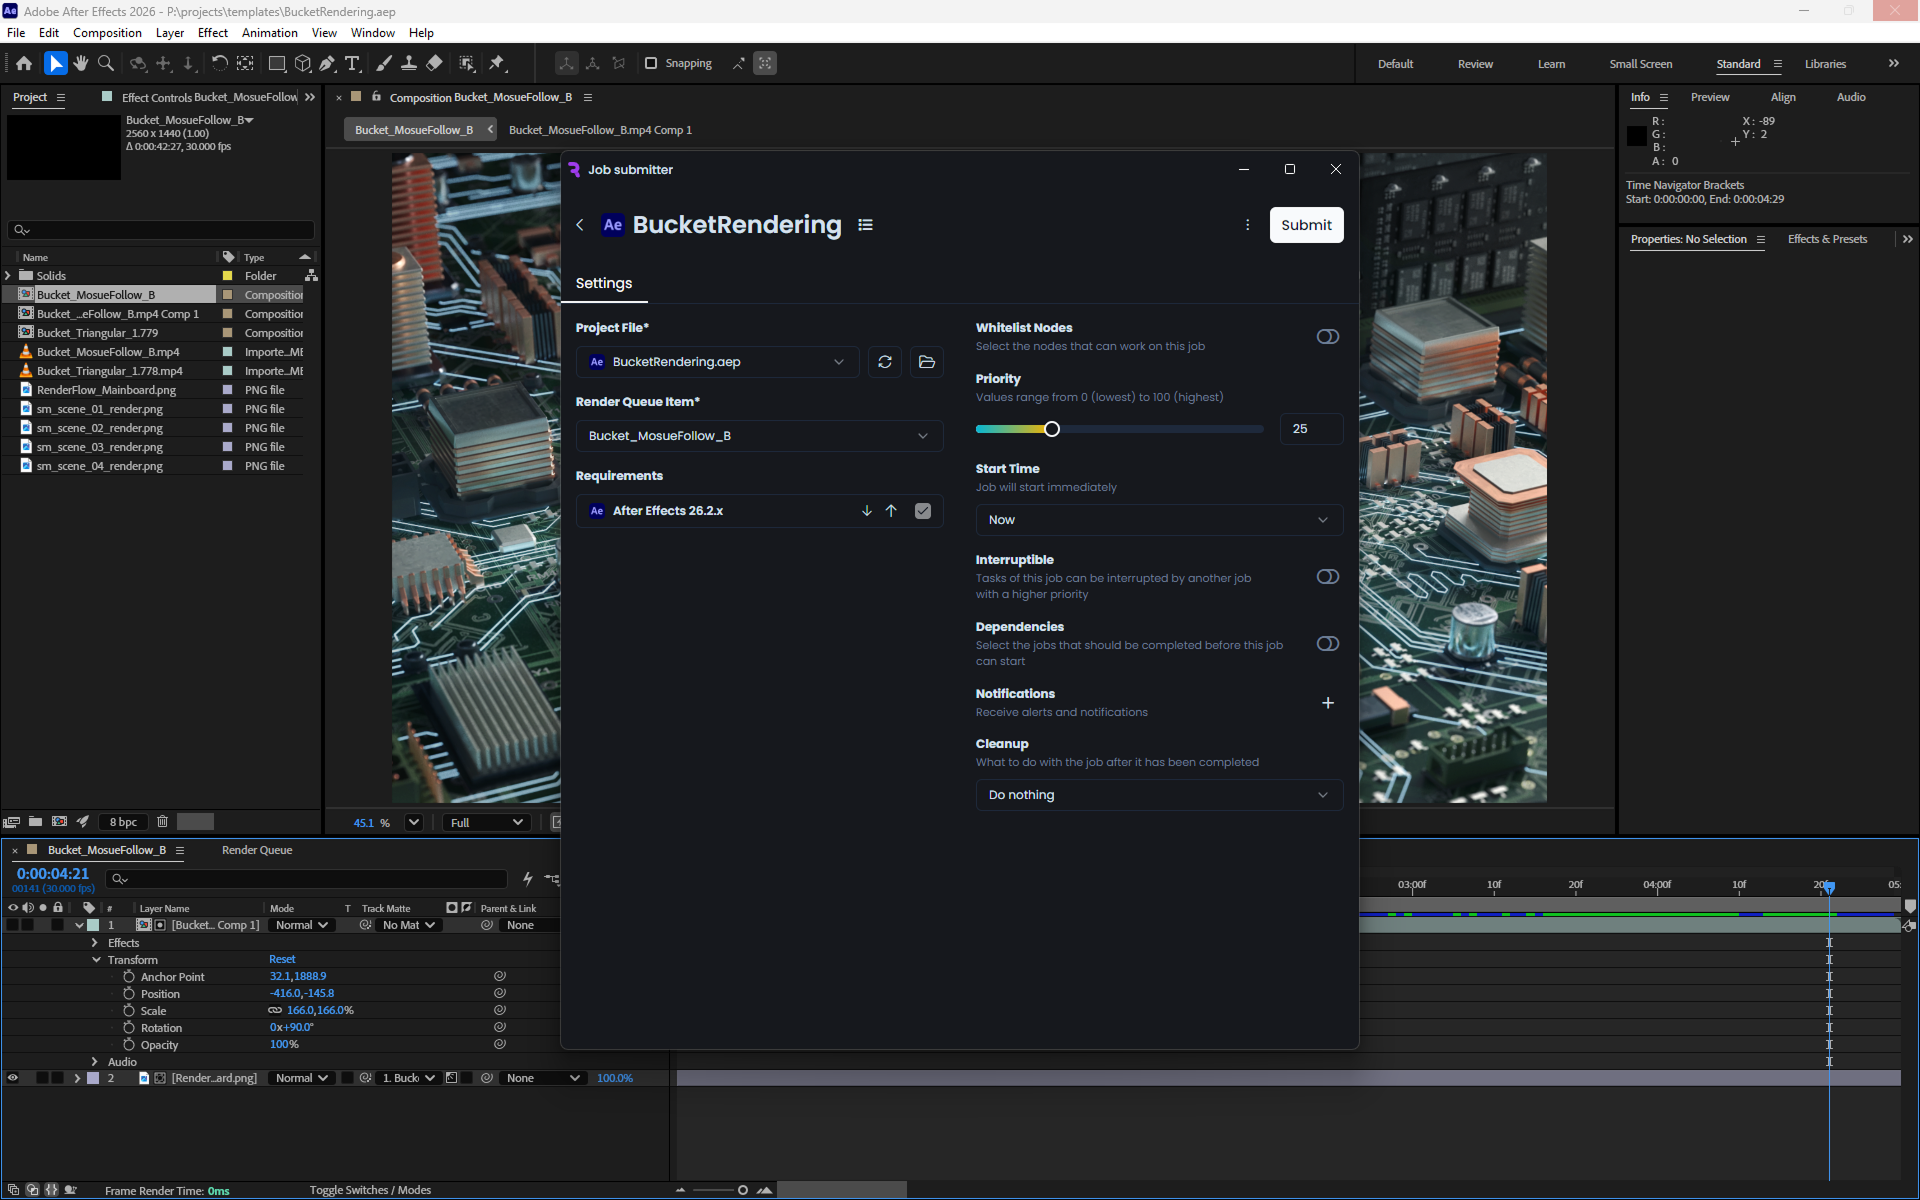Screen dimensions: 1920x1200
Task: Click the Opacity stopwatch icon
Action: [129, 1045]
